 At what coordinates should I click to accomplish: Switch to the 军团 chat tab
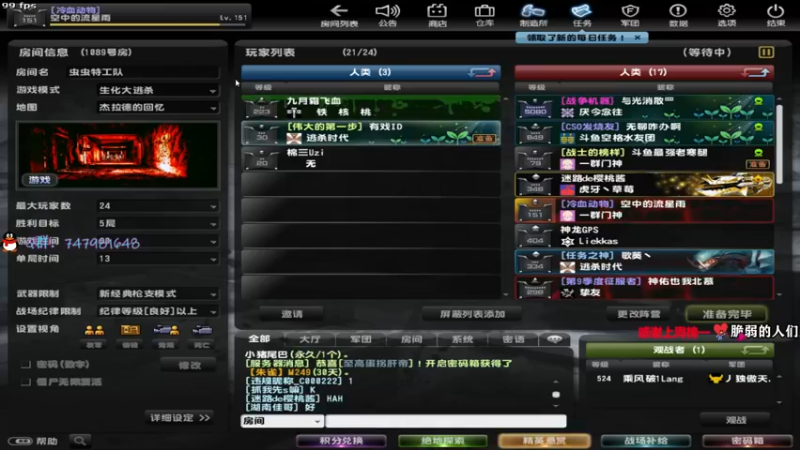coord(361,339)
